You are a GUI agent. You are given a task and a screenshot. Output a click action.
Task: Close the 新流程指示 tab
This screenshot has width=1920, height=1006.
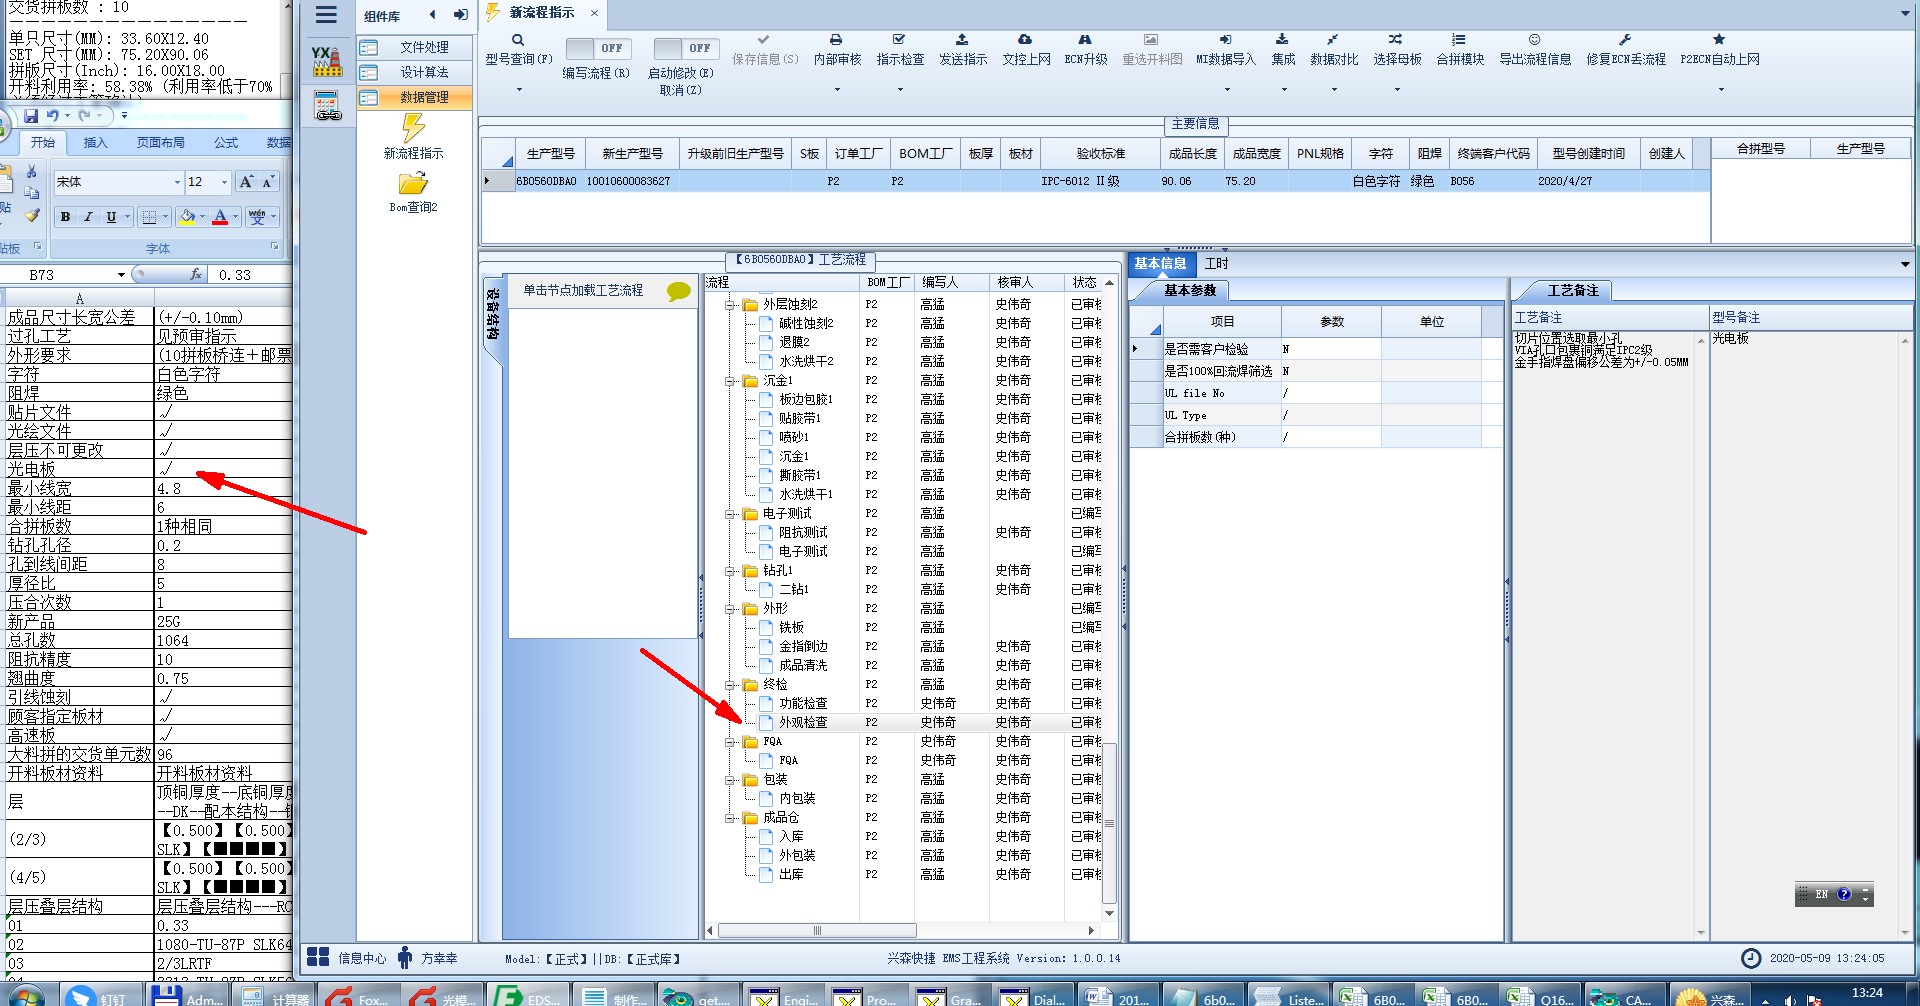click(594, 13)
